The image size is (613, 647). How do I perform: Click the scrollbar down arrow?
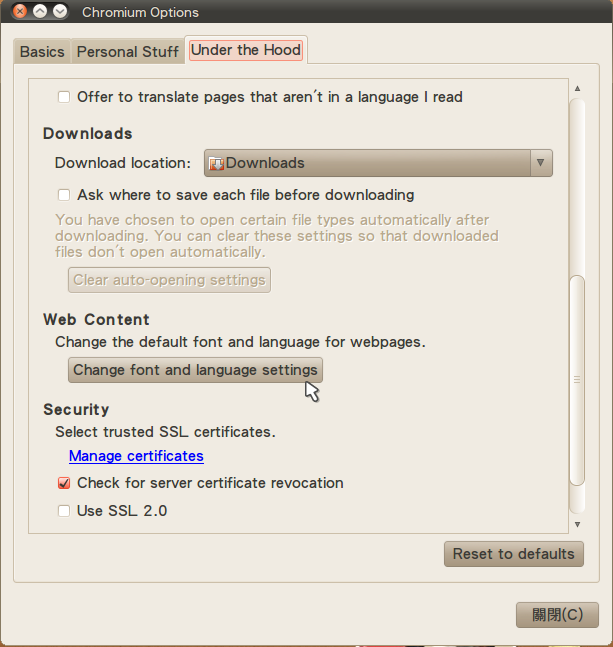(x=578, y=524)
